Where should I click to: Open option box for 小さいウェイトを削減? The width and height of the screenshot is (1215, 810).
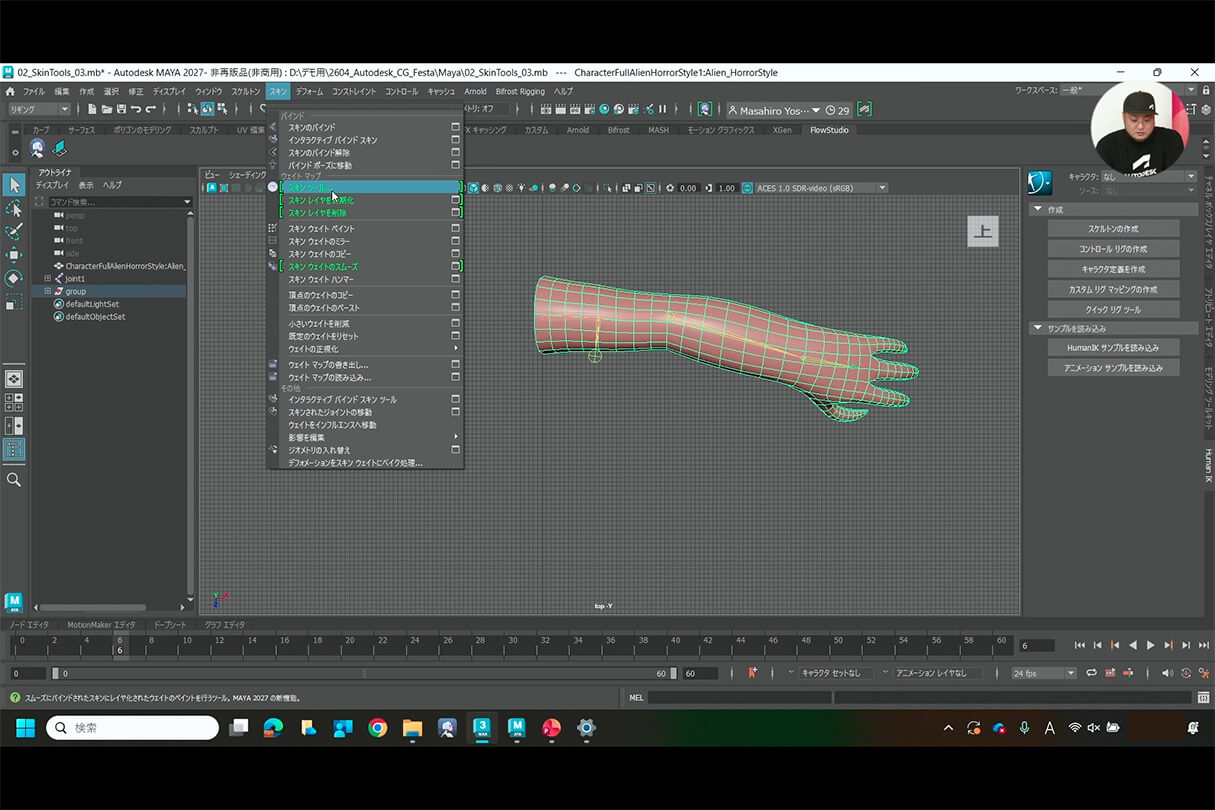click(x=455, y=323)
